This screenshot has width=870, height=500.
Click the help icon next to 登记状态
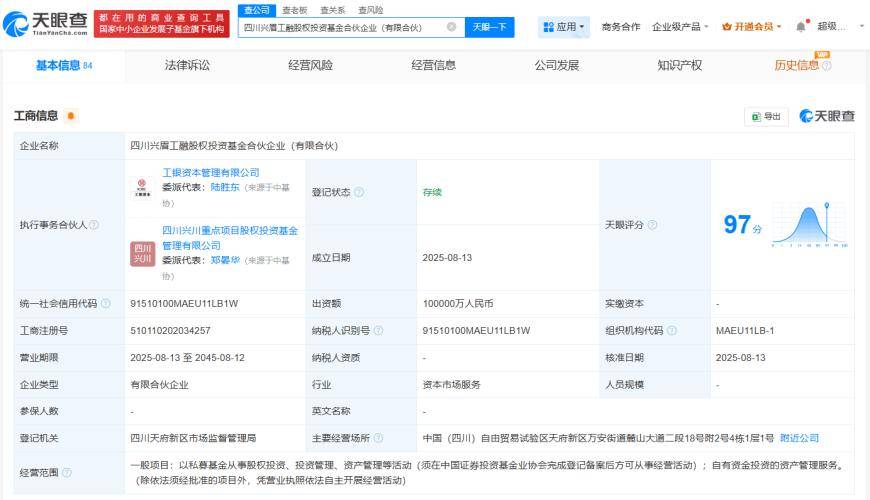359,192
